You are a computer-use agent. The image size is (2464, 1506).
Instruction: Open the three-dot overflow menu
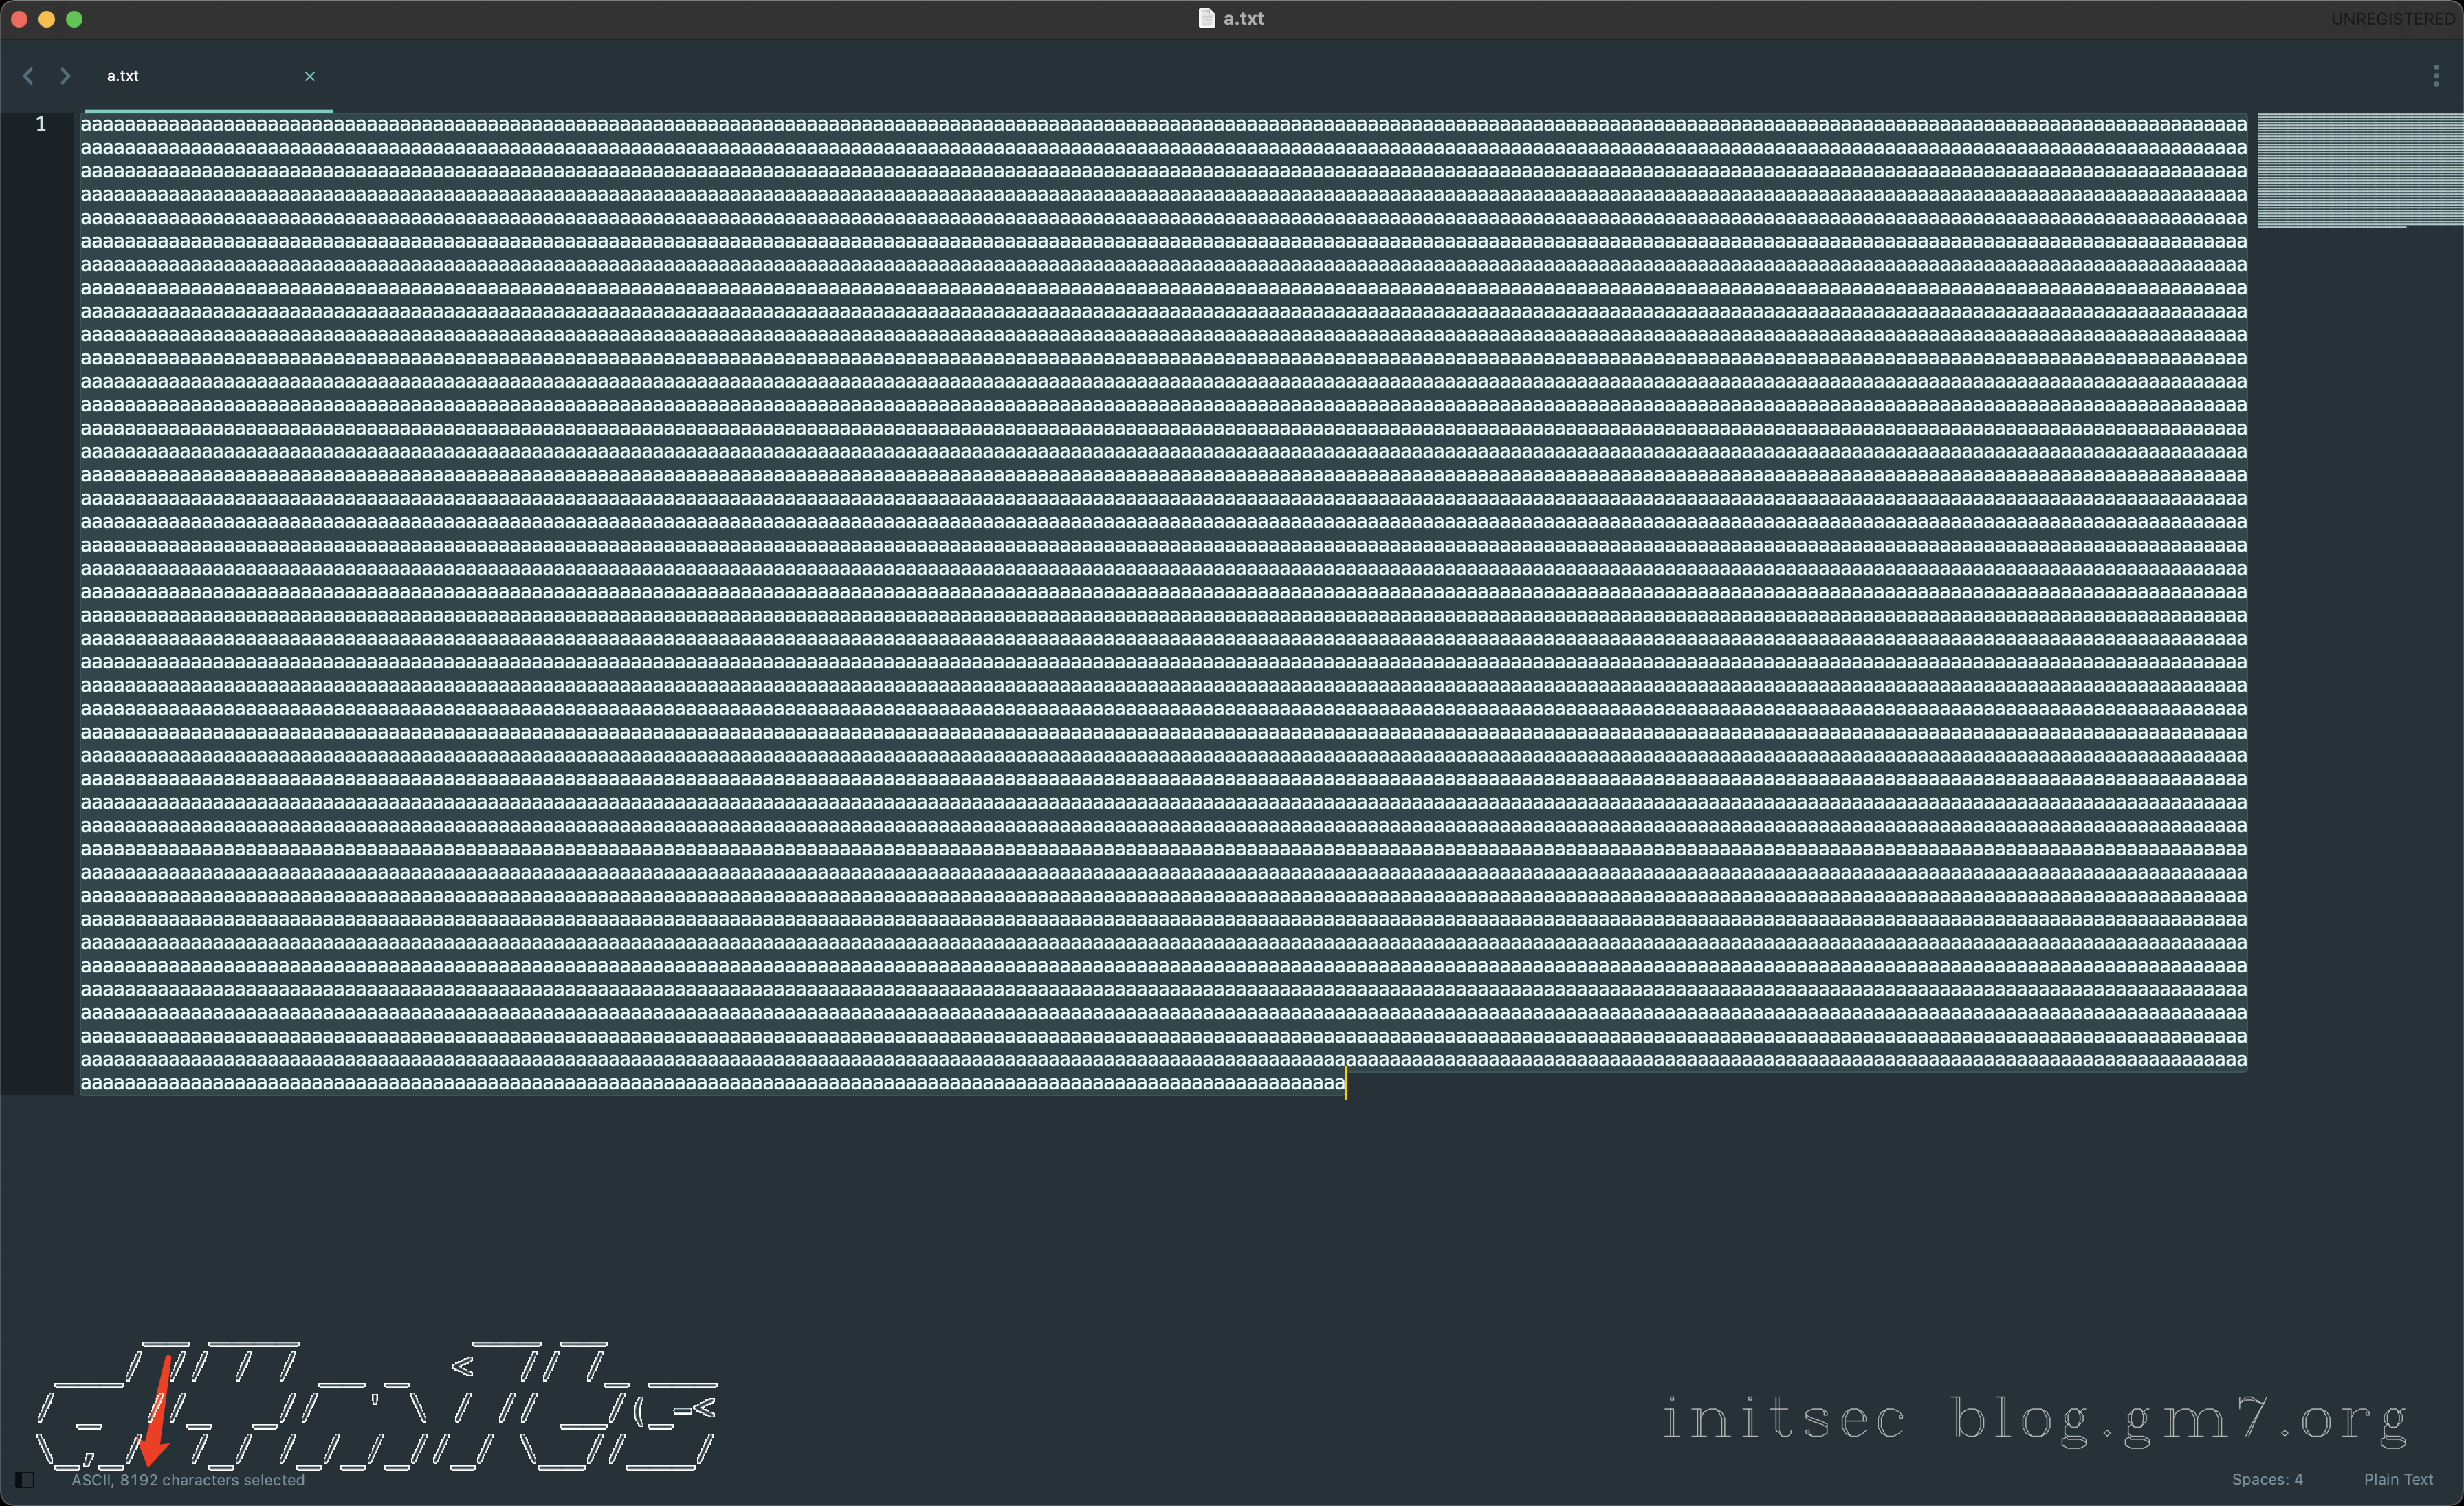[x=2437, y=75]
